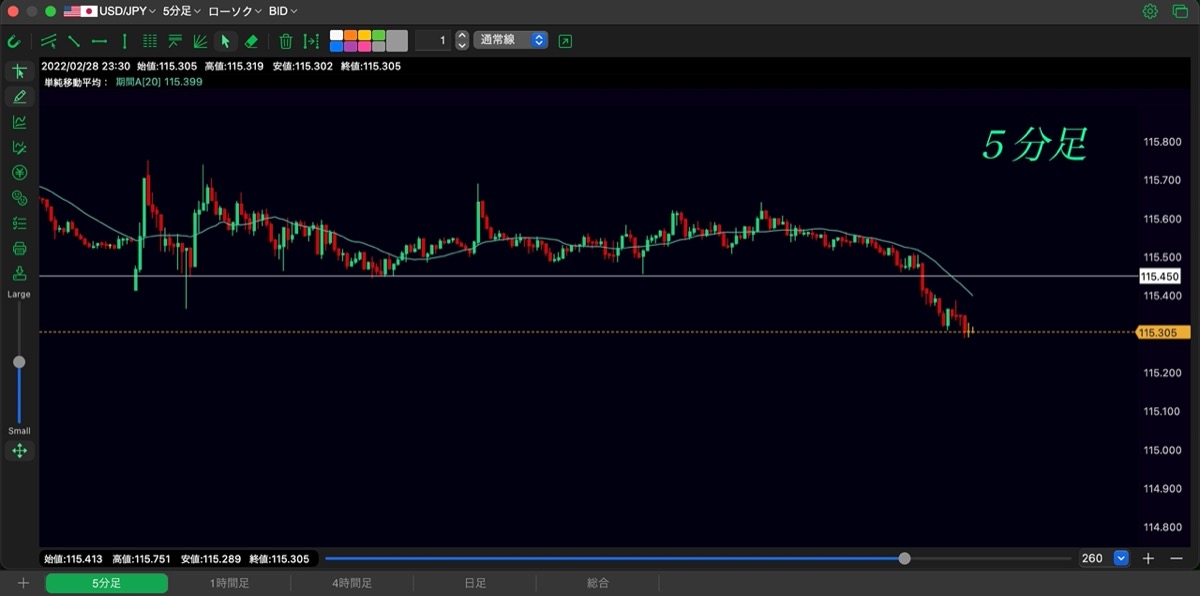Click the magnet snap icon in toolbar
This screenshot has height=596, width=1200.
tap(14, 41)
